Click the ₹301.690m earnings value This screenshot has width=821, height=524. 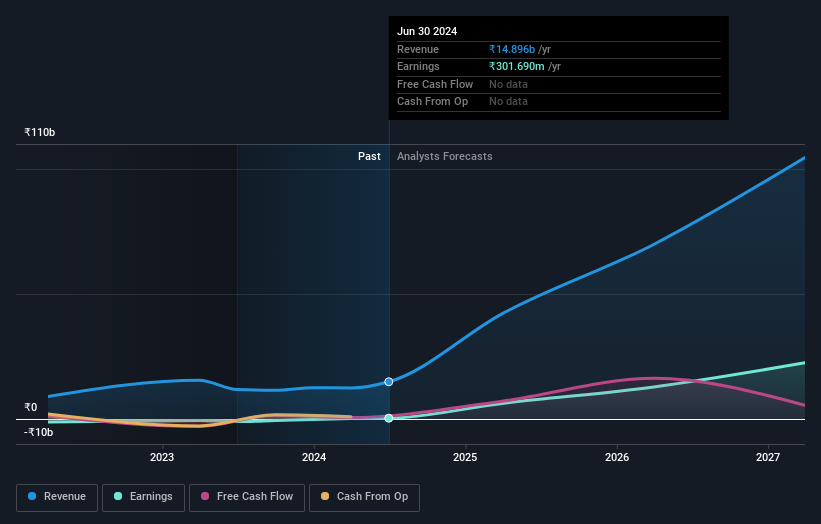pos(516,66)
